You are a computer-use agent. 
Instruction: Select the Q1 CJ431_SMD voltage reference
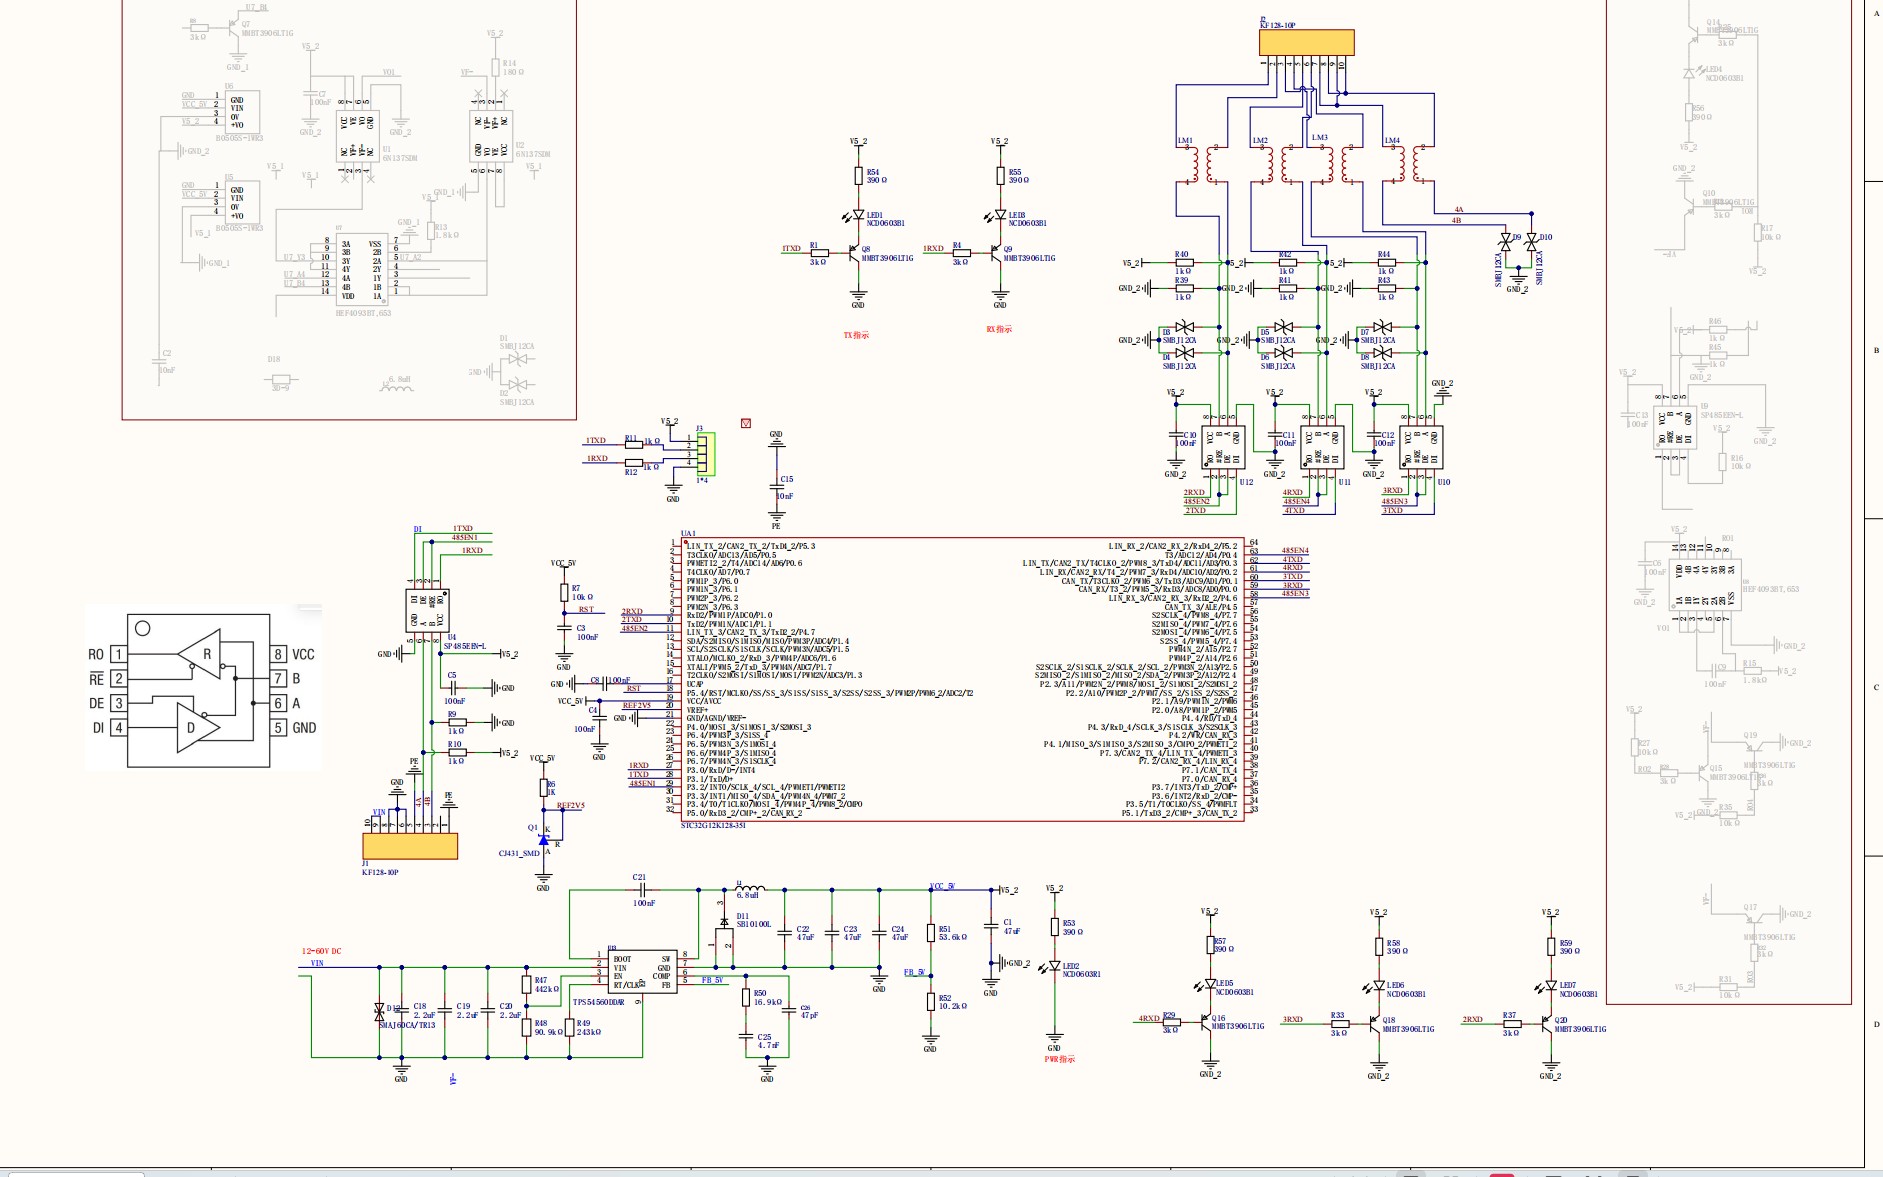544,839
